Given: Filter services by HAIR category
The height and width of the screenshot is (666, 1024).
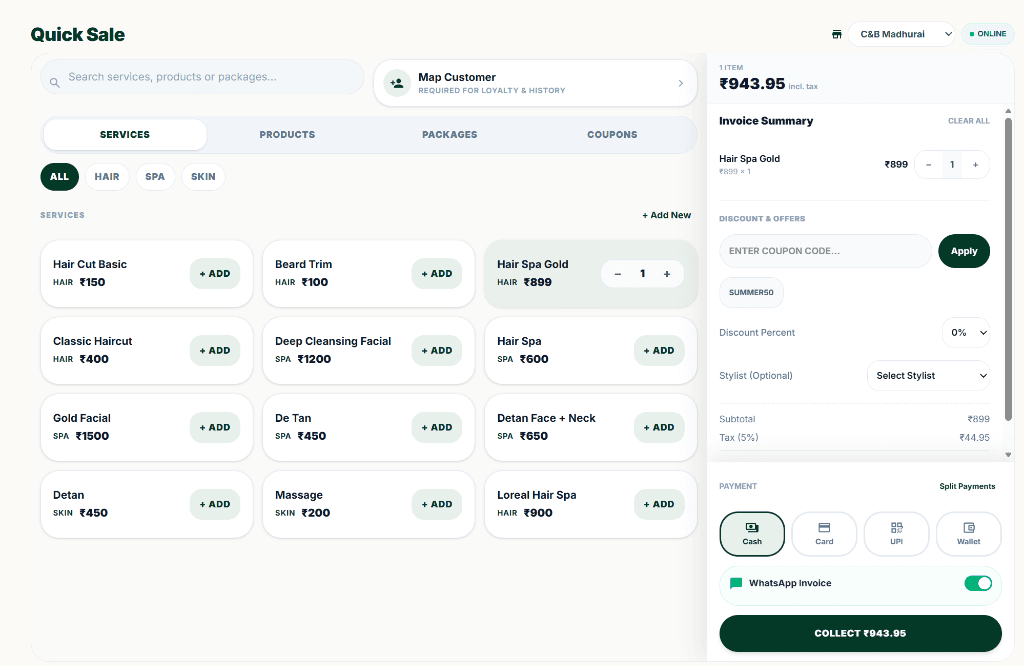Looking at the screenshot, I should click(x=107, y=177).
